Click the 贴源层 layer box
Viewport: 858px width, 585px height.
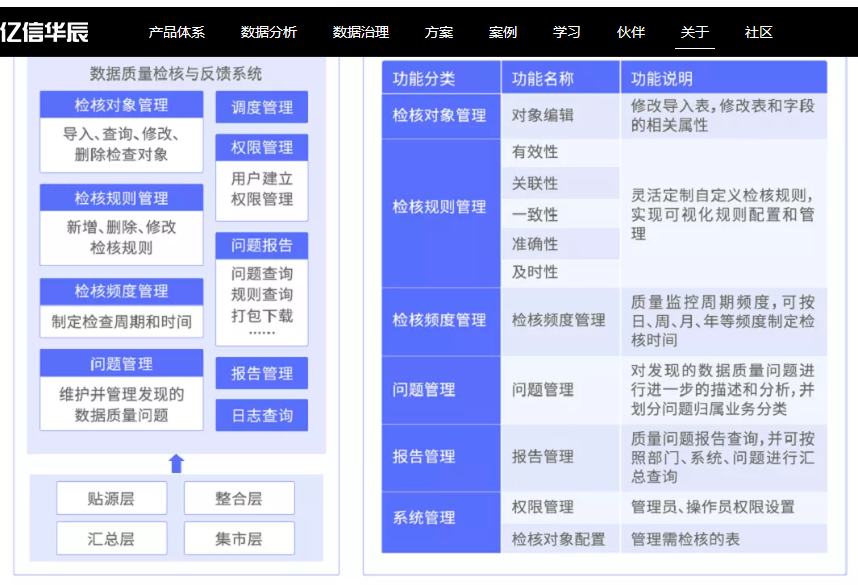click(111, 498)
